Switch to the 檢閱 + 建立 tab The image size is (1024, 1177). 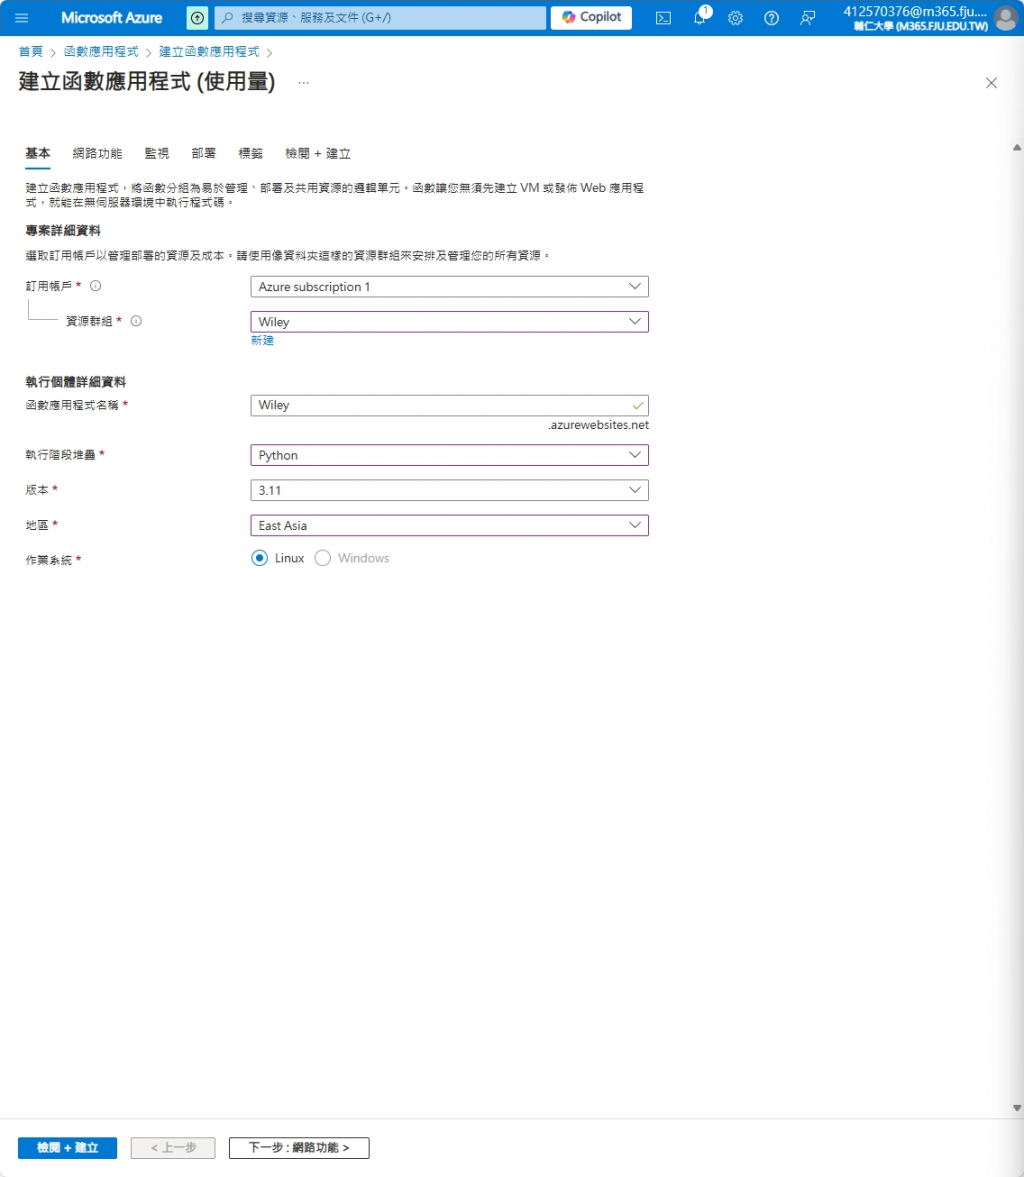pos(318,153)
